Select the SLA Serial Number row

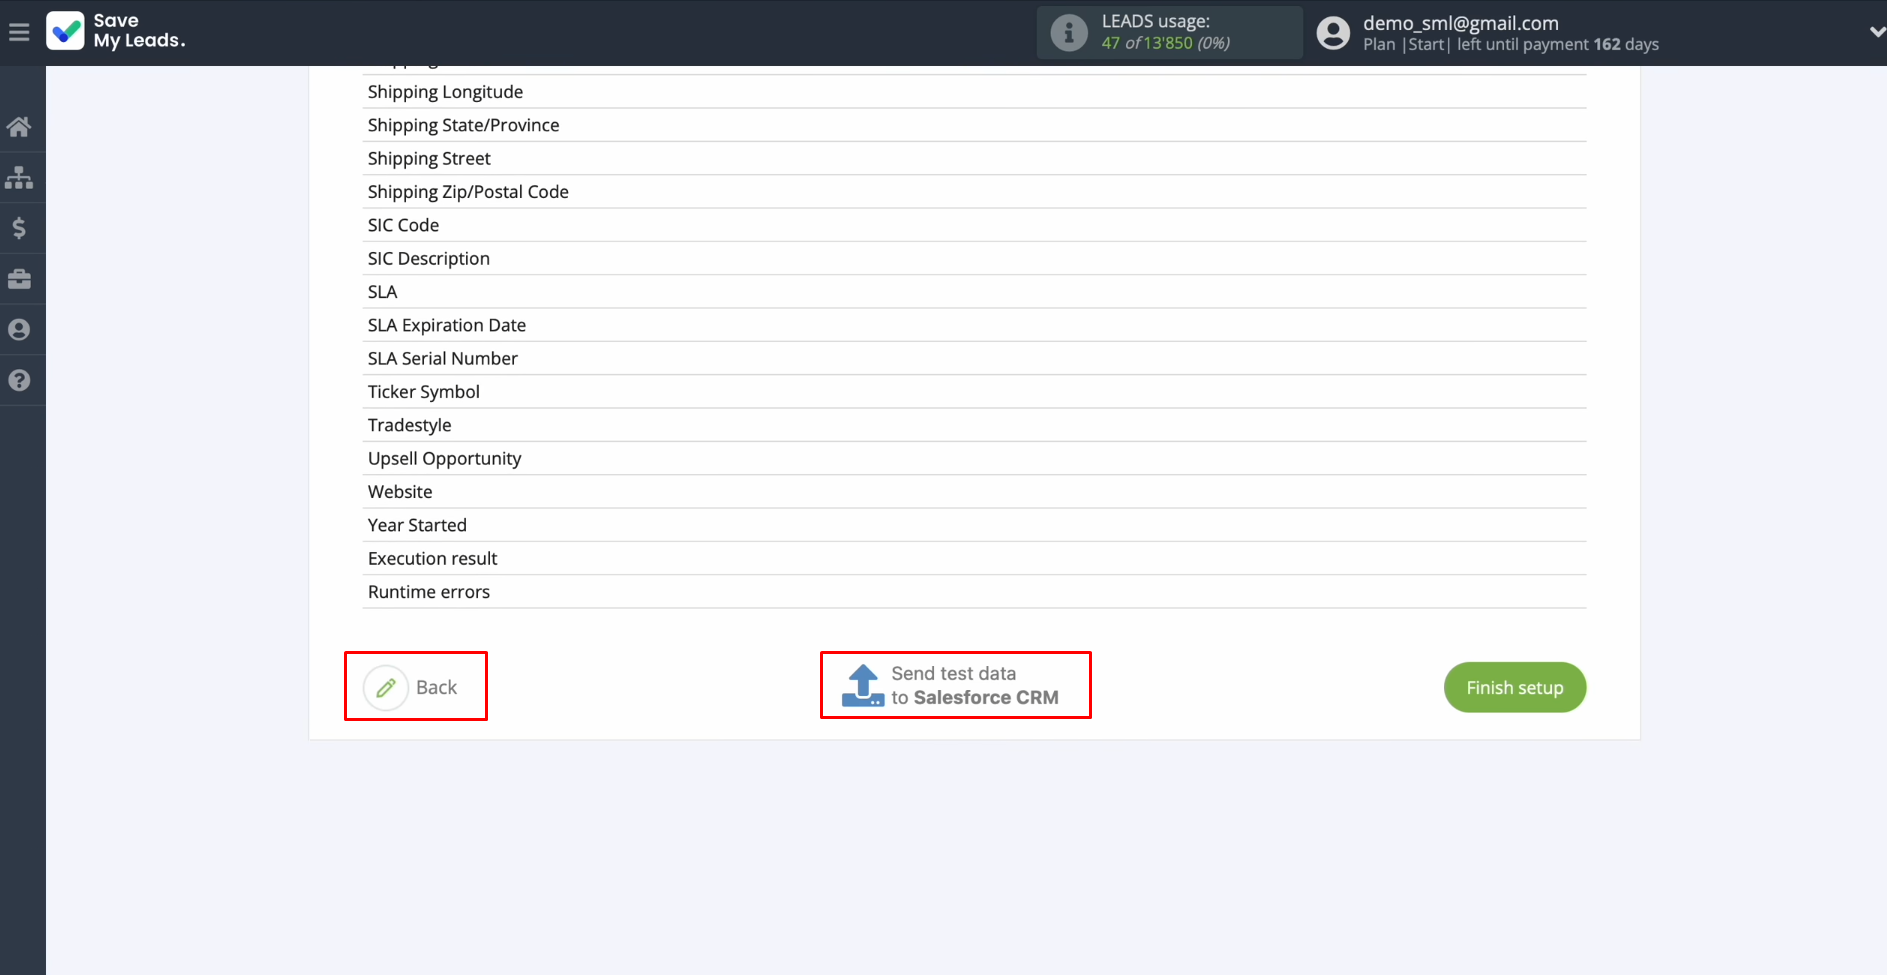974,358
